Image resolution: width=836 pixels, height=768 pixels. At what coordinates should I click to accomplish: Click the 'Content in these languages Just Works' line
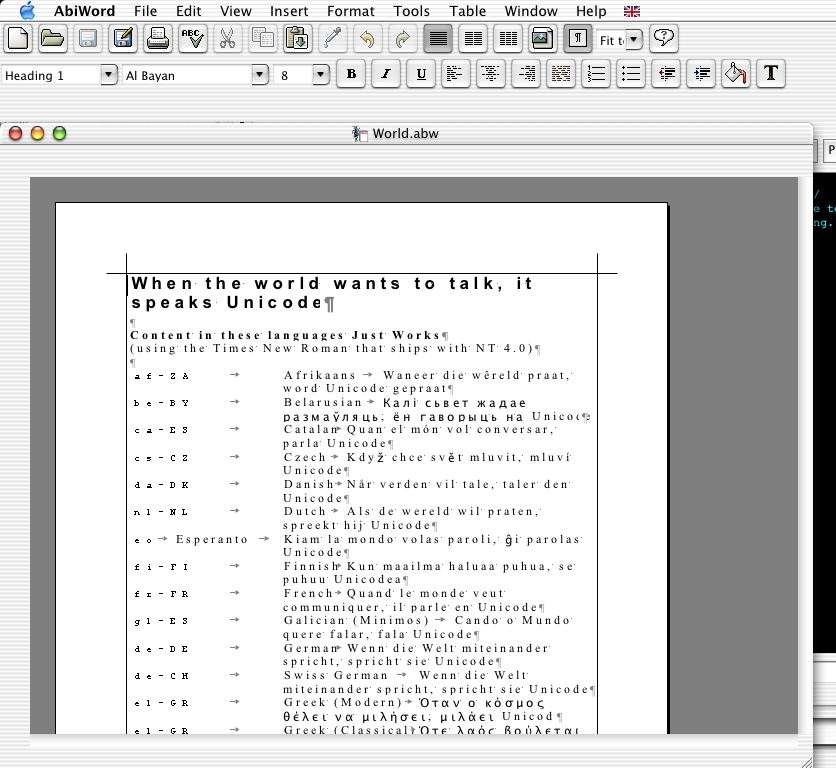(x=285, y=335)
